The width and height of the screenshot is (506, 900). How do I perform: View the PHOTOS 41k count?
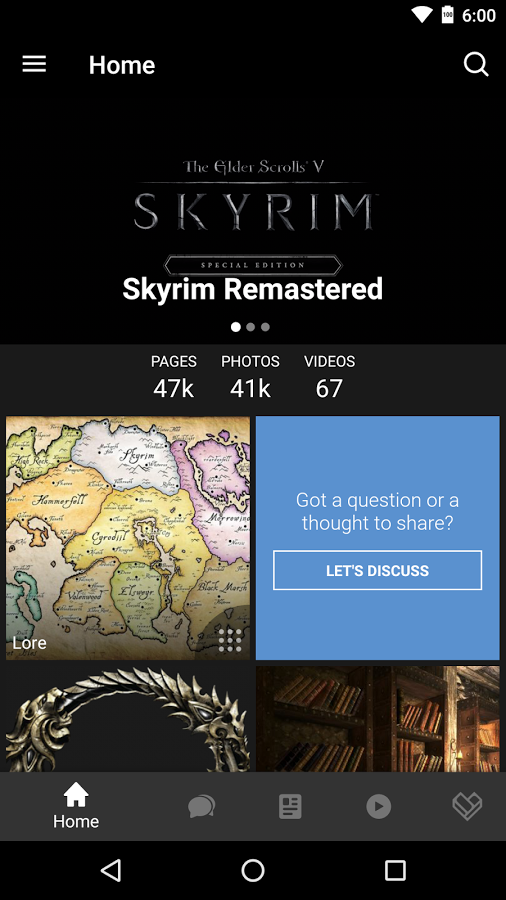pos(250,377)
